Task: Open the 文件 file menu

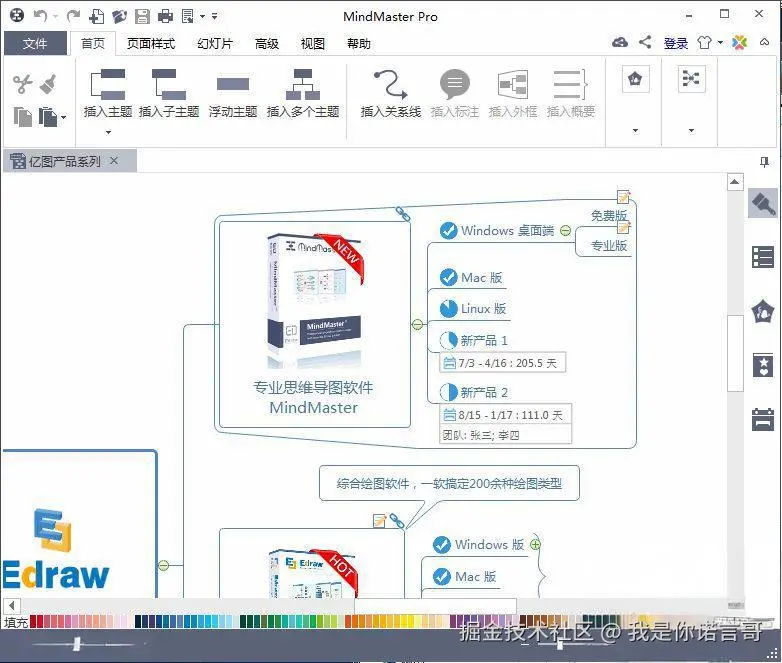Action: (x=35, y=43)
